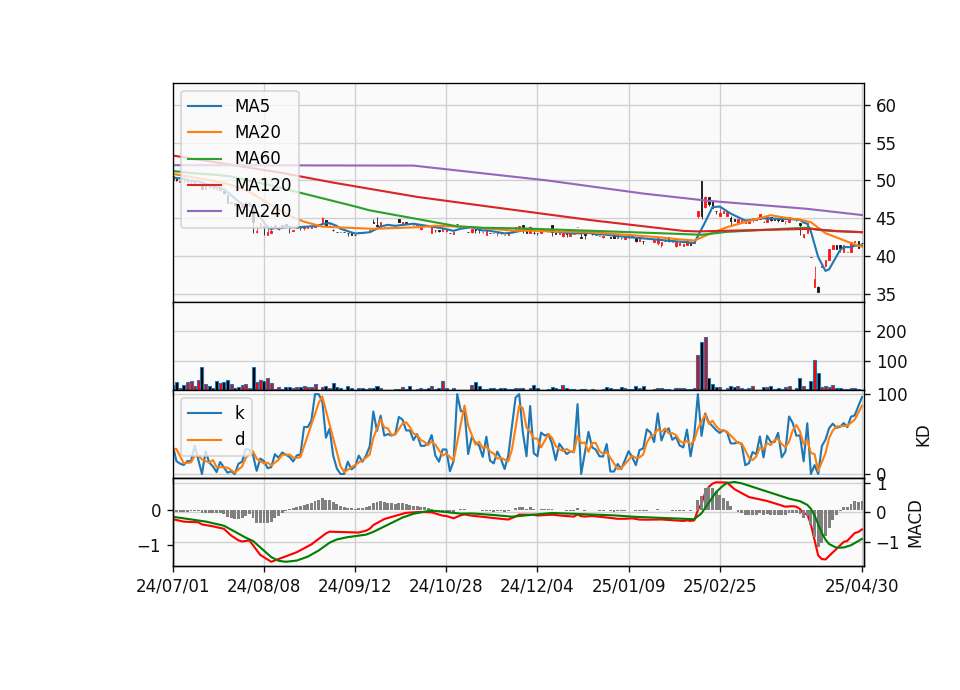The image size is (960, 690).
Task: Click the MA120 legend label
Action: (263, 185)
